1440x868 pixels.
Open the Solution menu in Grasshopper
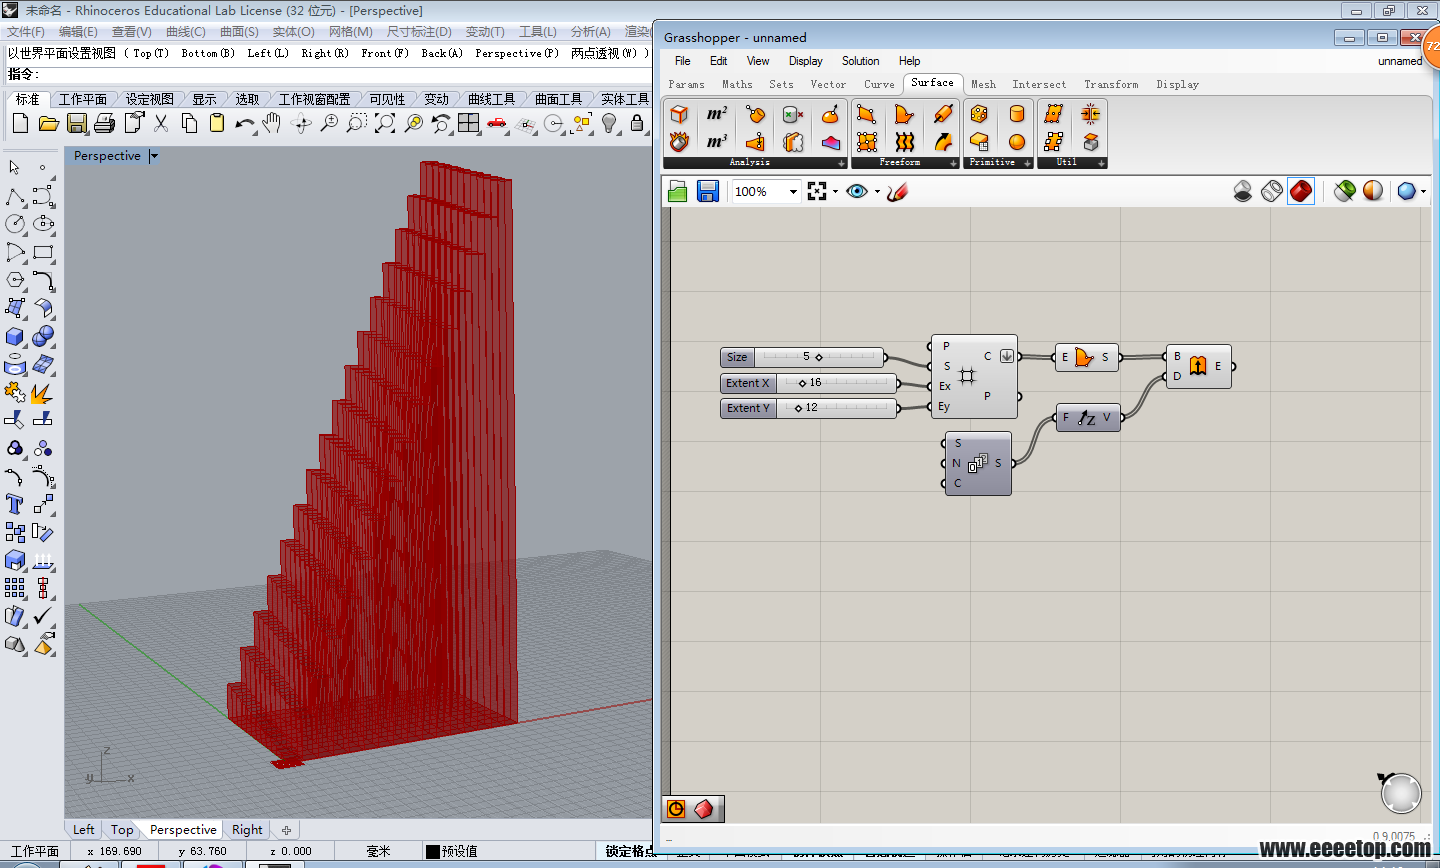point(860,61)
